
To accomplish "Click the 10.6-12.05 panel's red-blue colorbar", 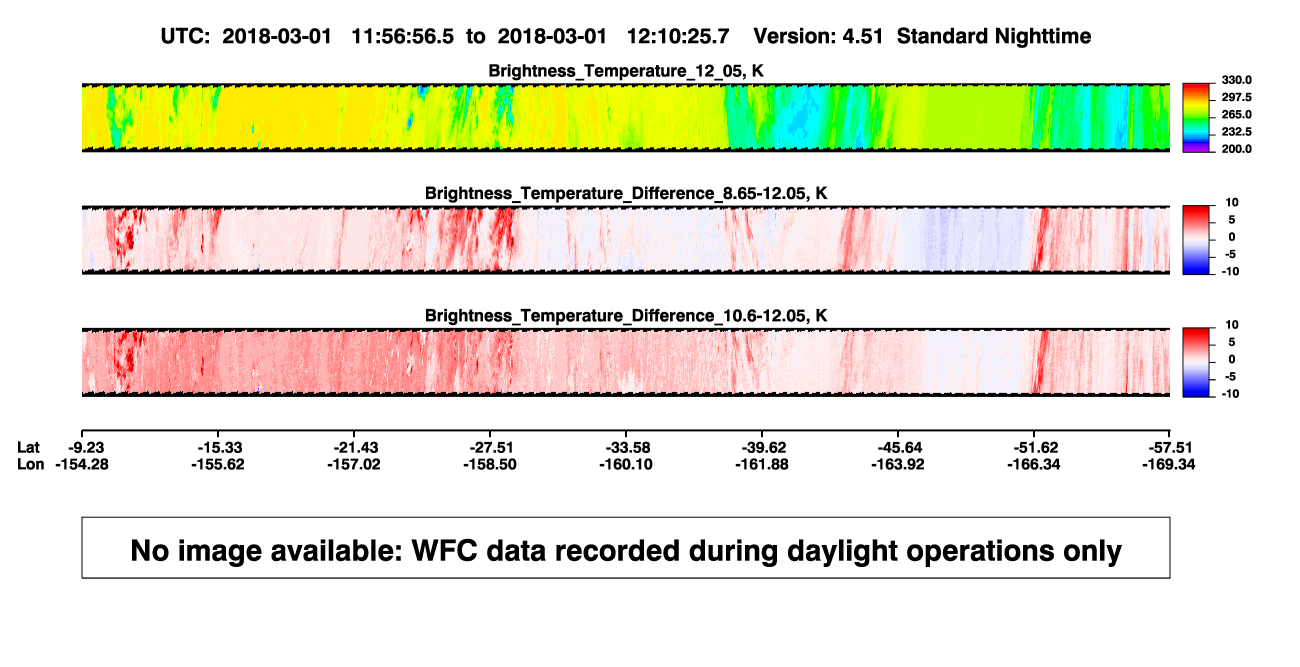I will [1197, 362].
